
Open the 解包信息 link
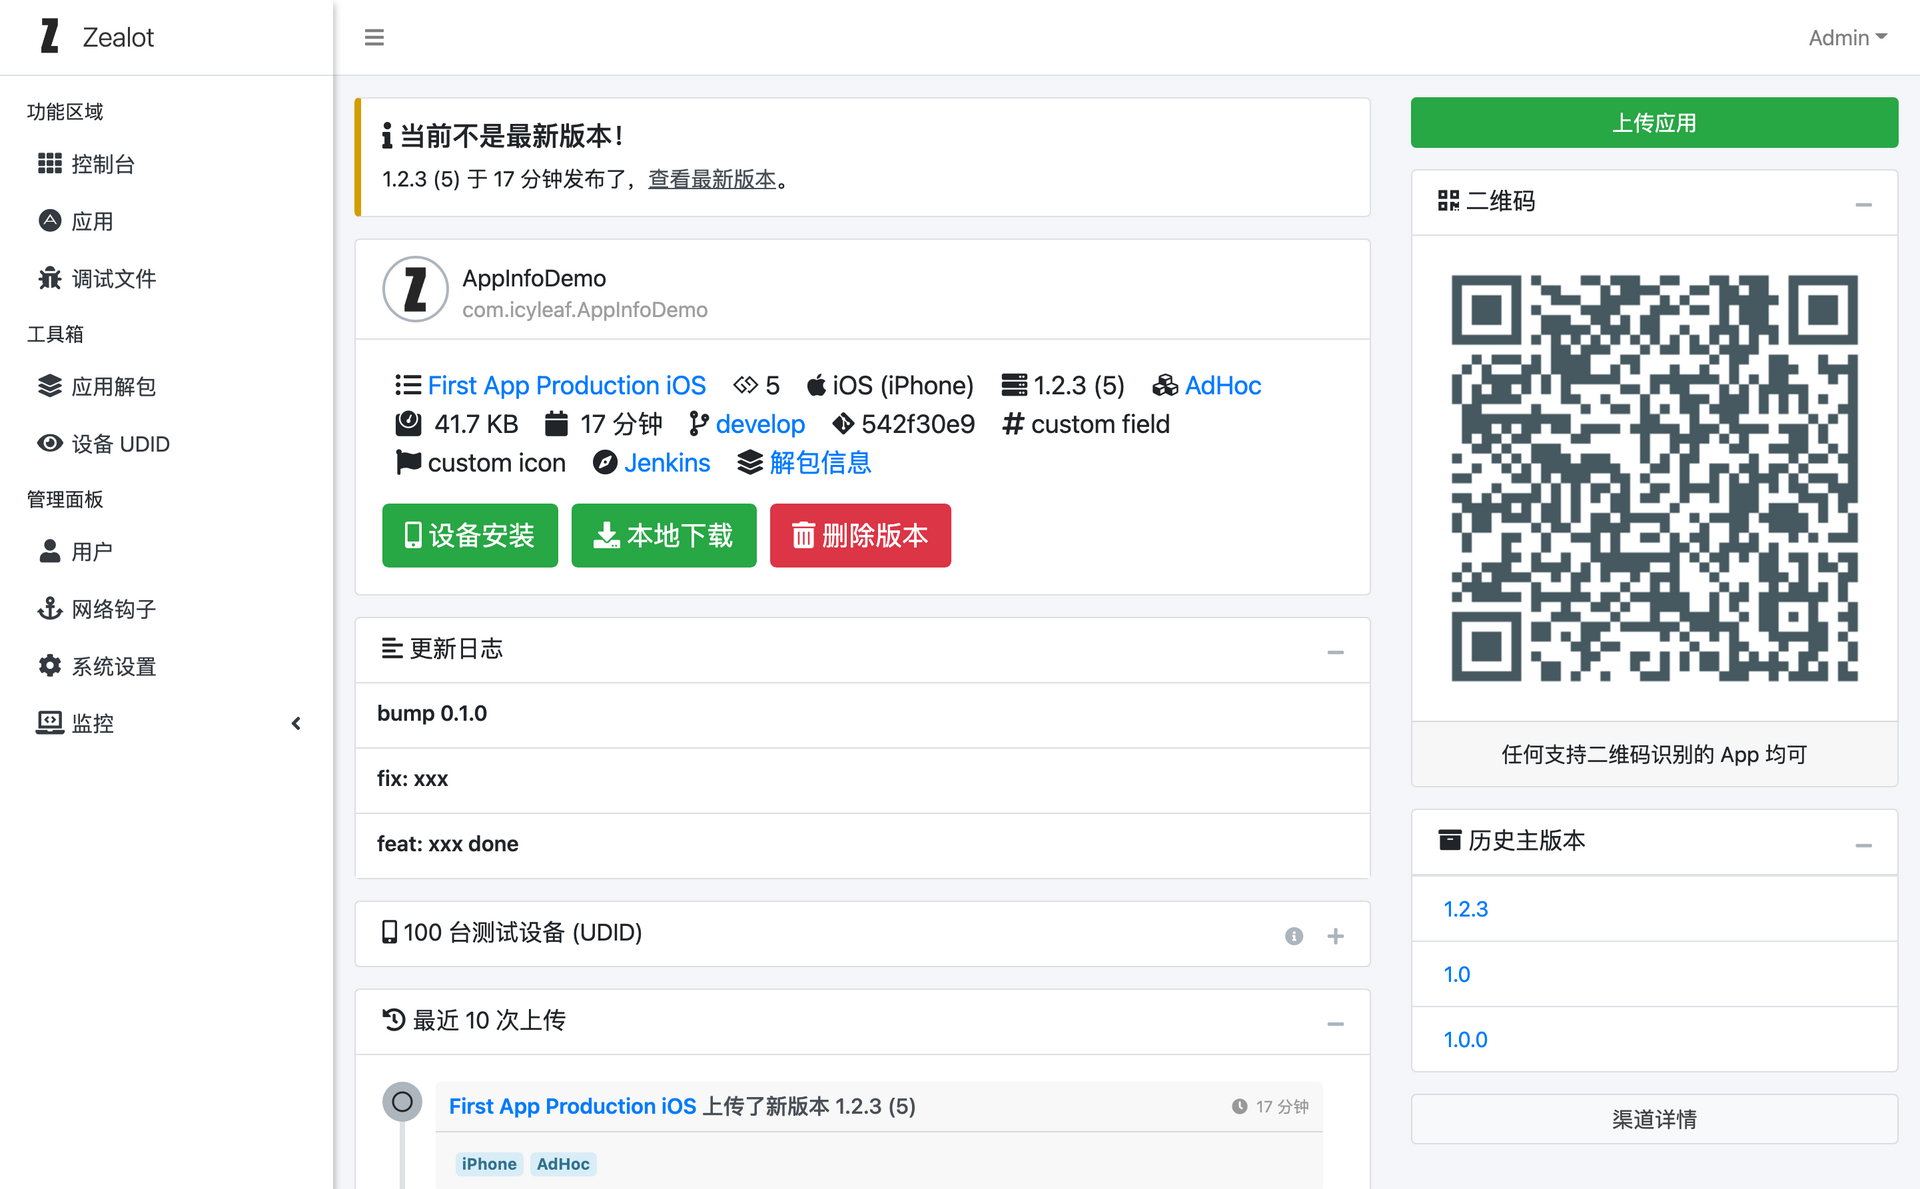[x=820, y=463]
